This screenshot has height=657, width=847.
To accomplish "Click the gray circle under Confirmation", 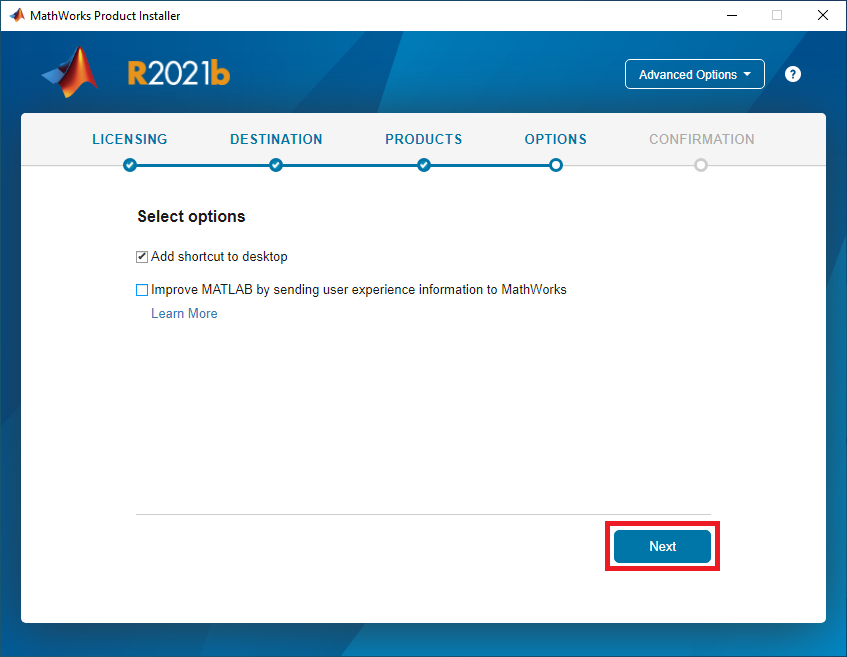I will click(x=701, y=165).
